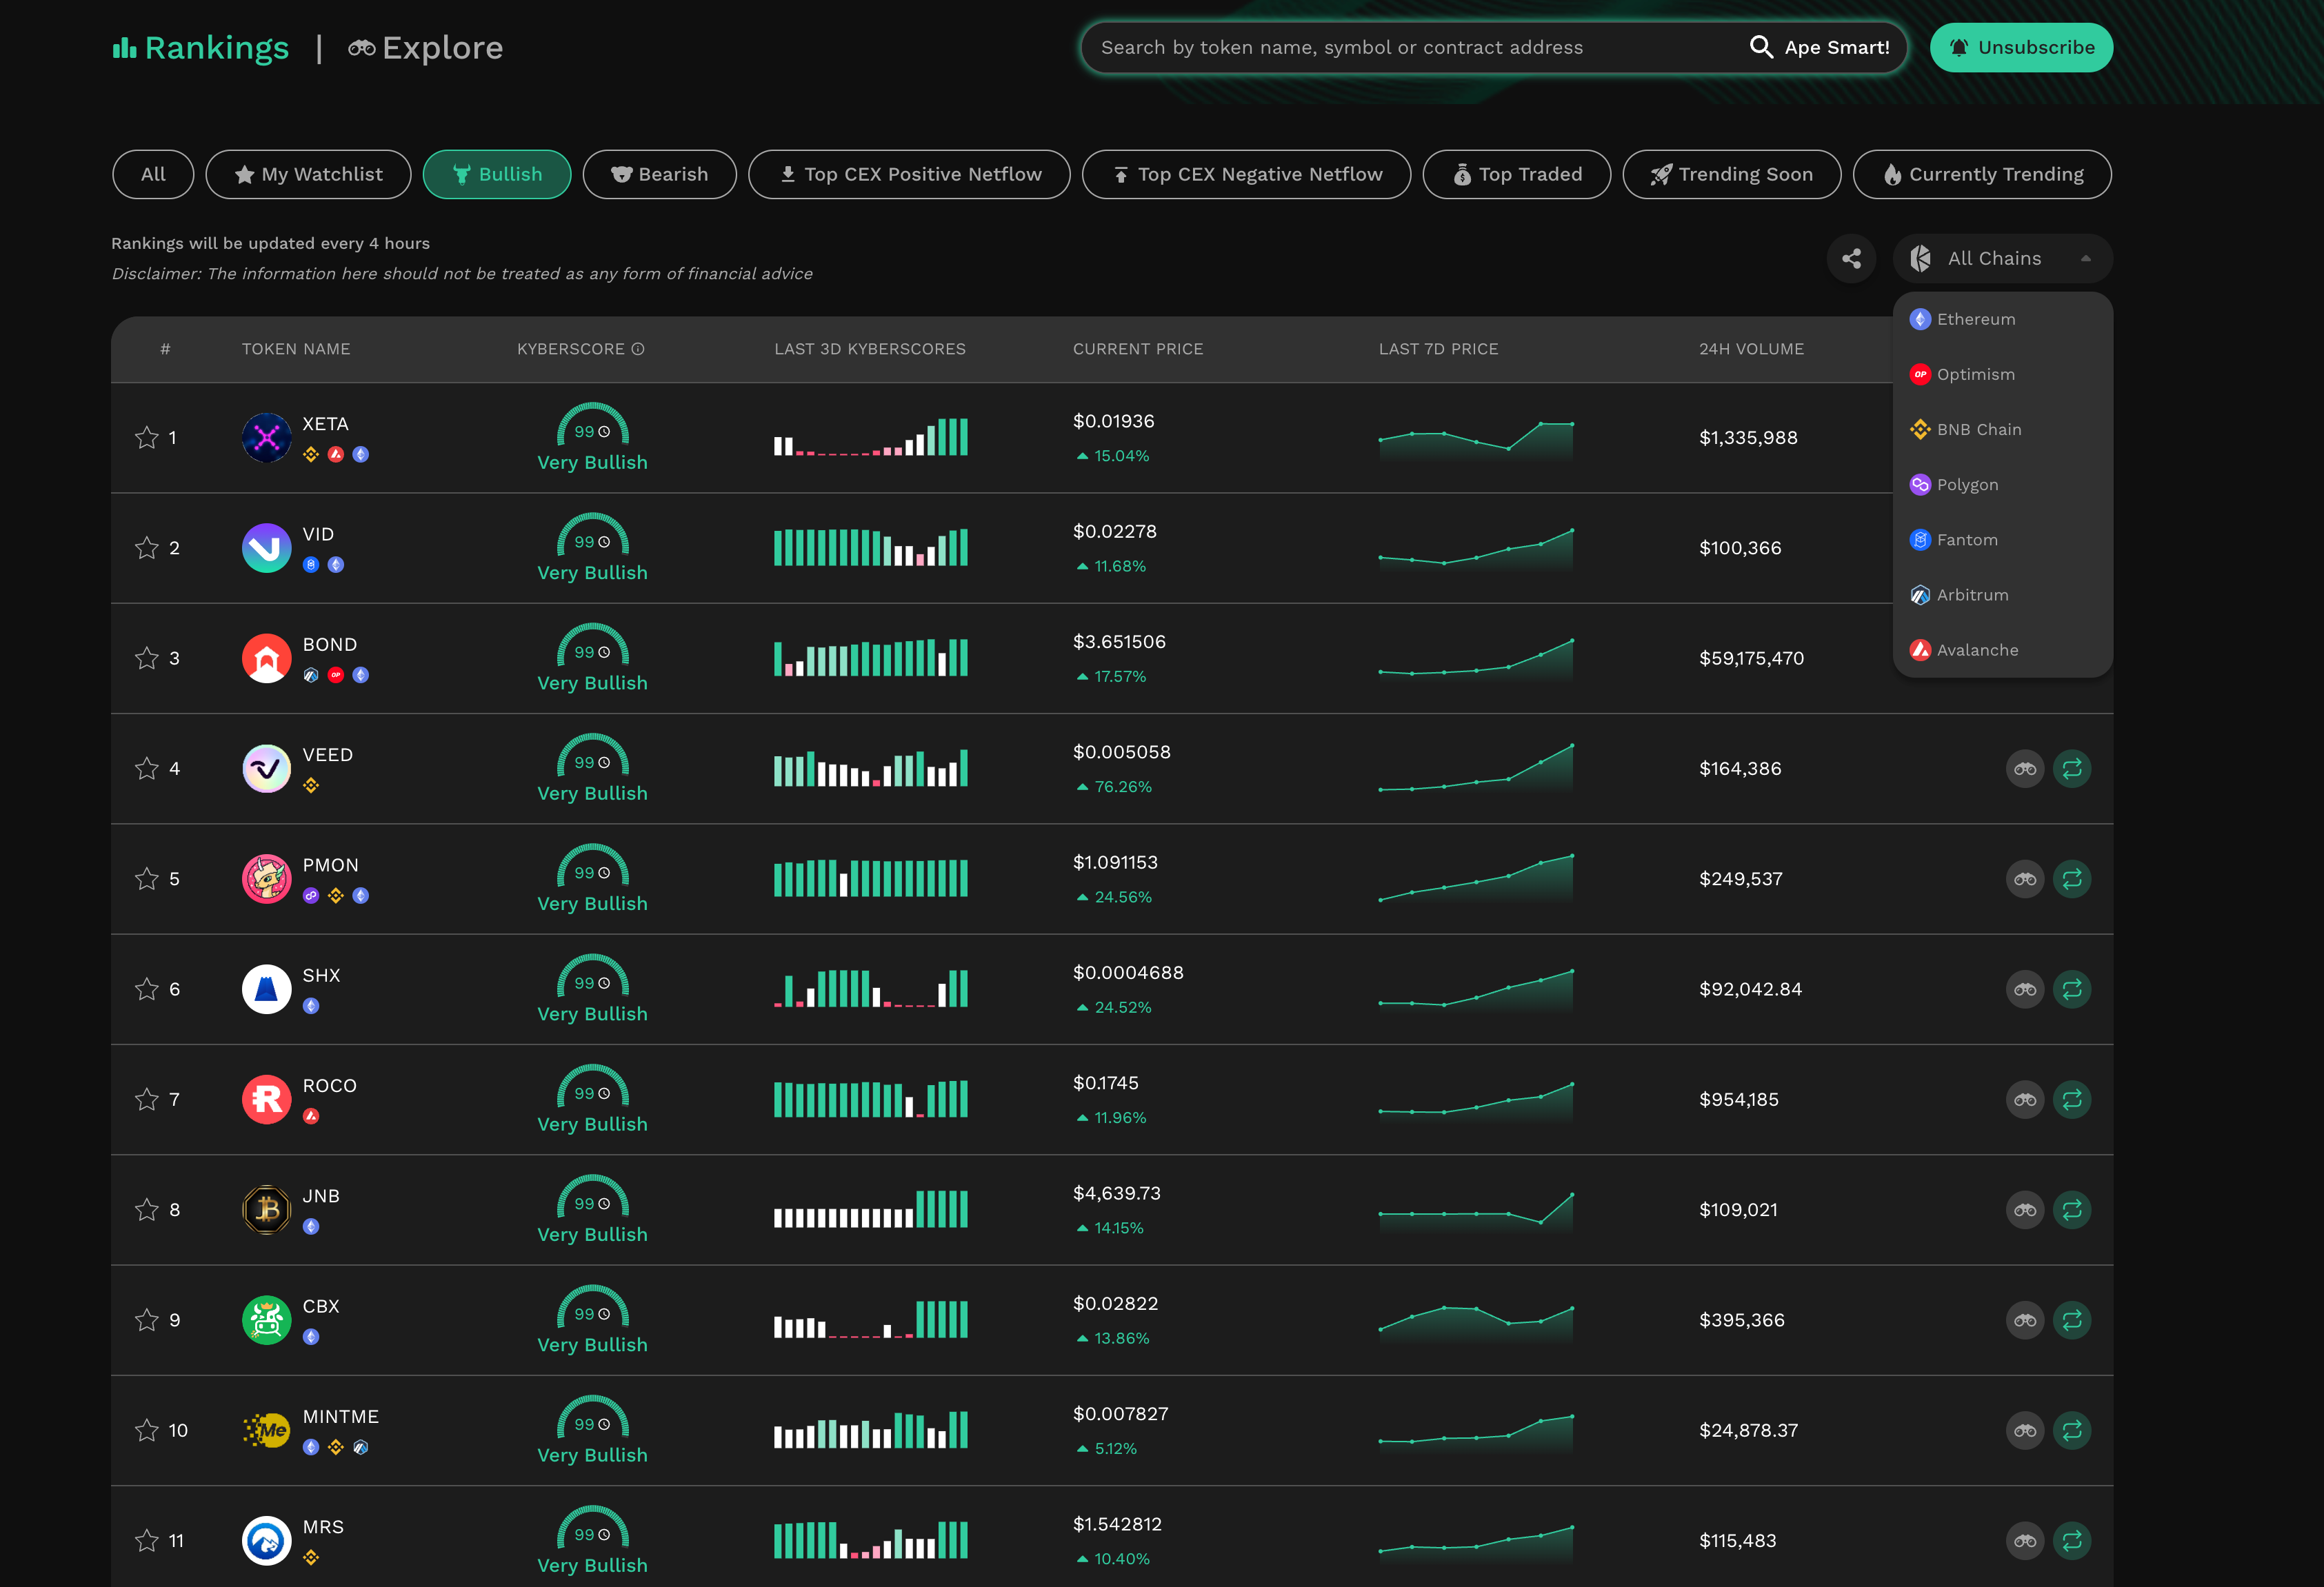Screen dimensions: 2324x1587
Task: Toggle JNB watchlist star
Action: pyautogui.click(x=147, y=1210)
